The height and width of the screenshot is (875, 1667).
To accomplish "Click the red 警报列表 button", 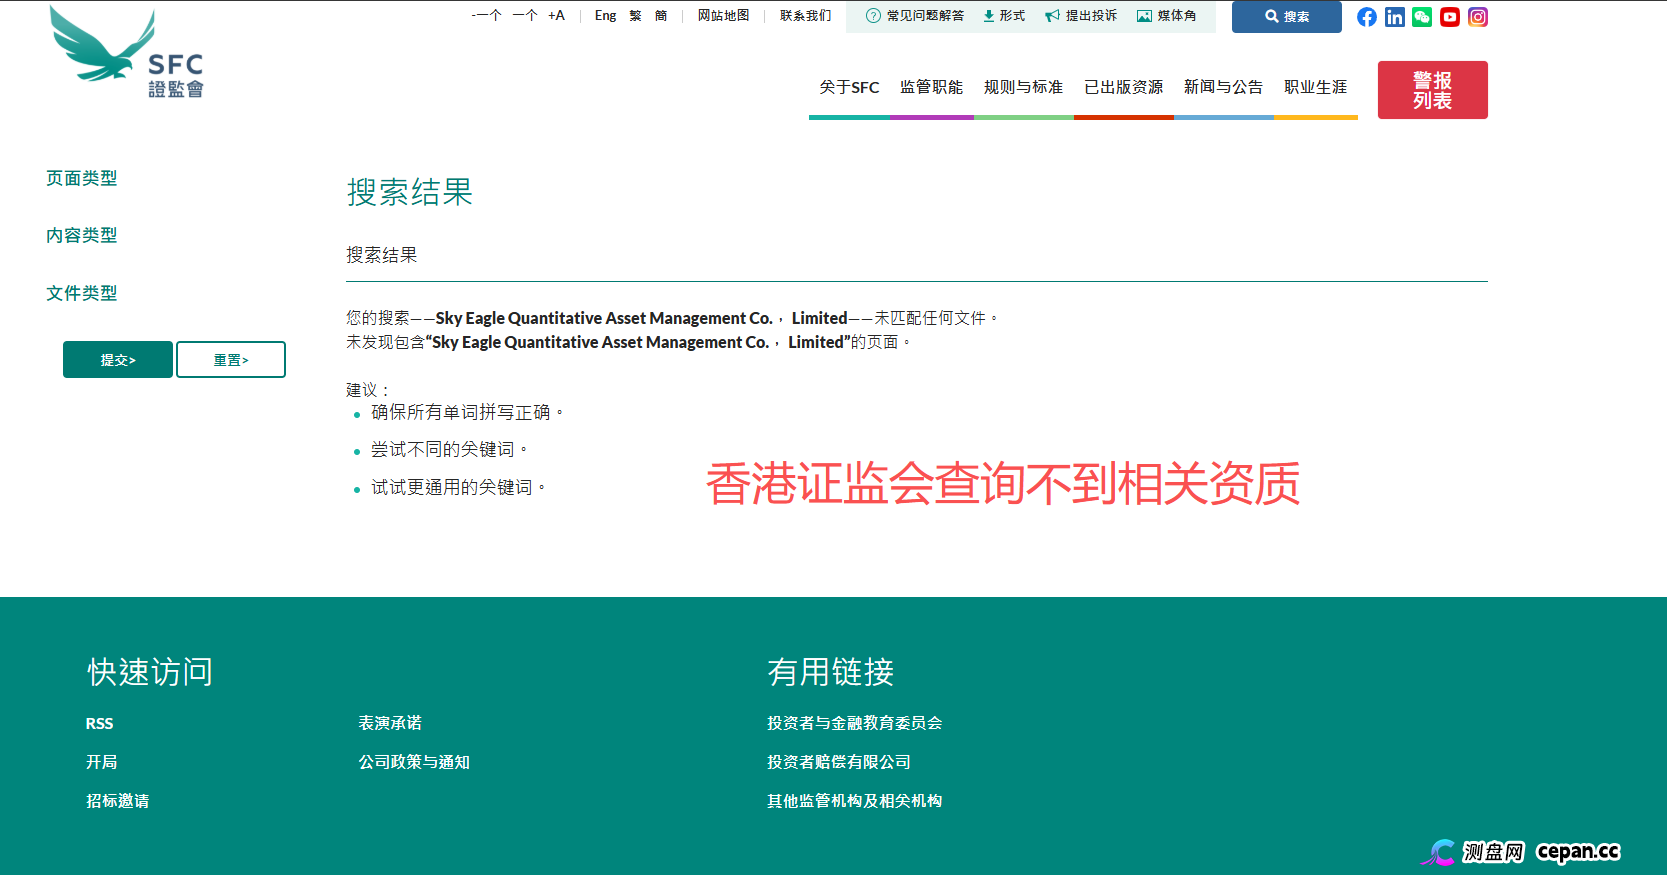I will pos(1432,90).
